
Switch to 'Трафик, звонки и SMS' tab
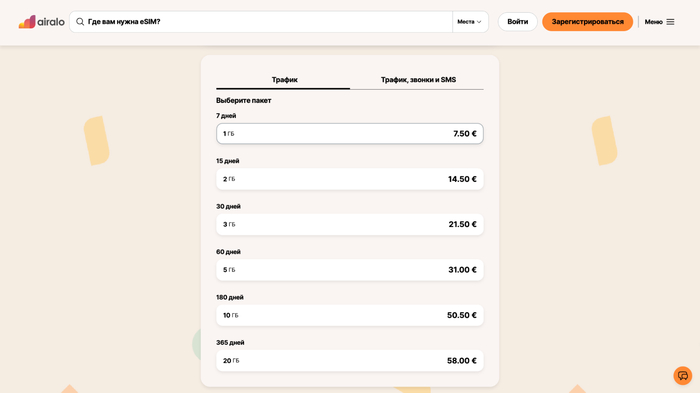[417, 79]
